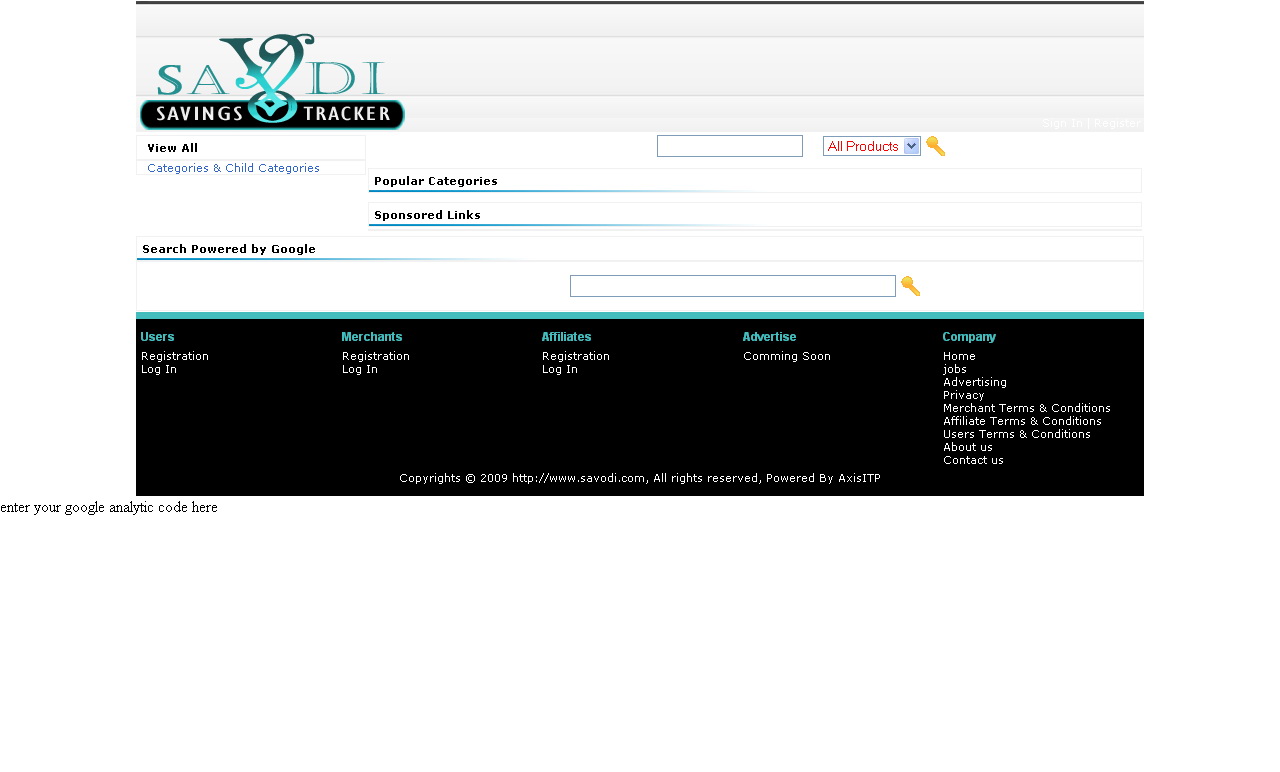Click the Company footer column heading
This screenshot has height=772, width=1280.
click(969, 337)
